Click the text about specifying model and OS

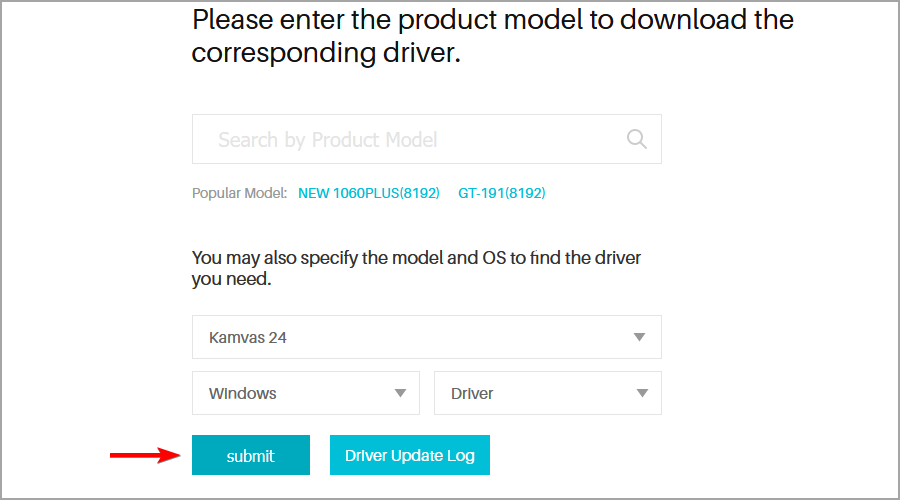pyautogui.click(x=416, y=268)
